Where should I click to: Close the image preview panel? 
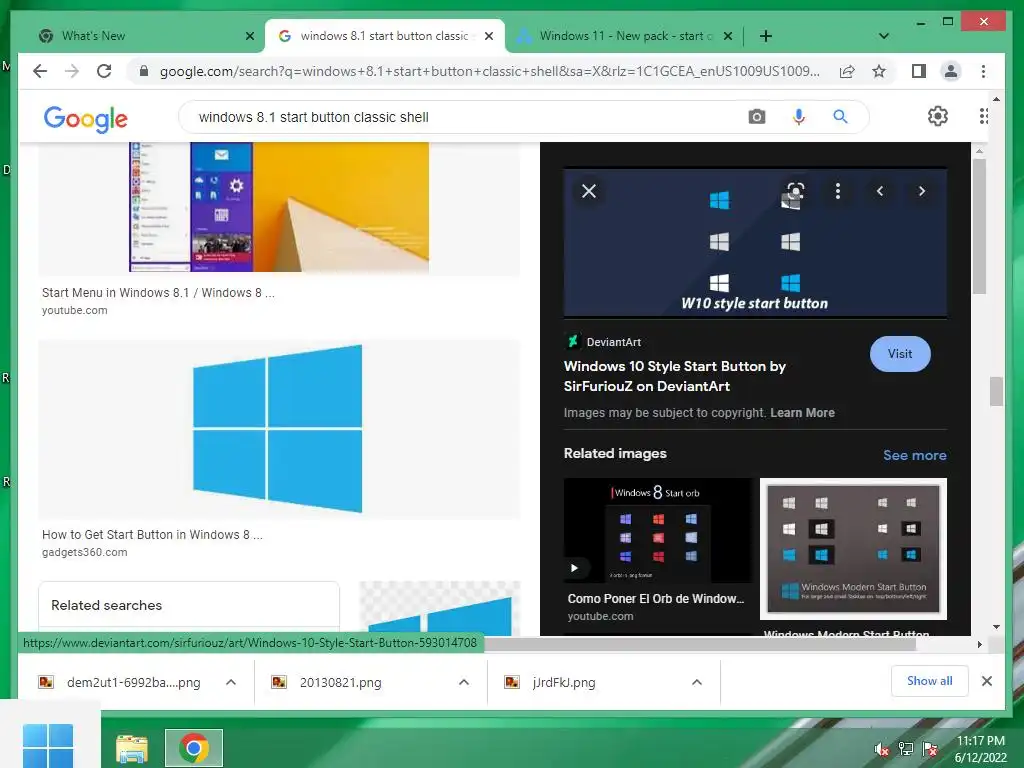click(589, 191)
